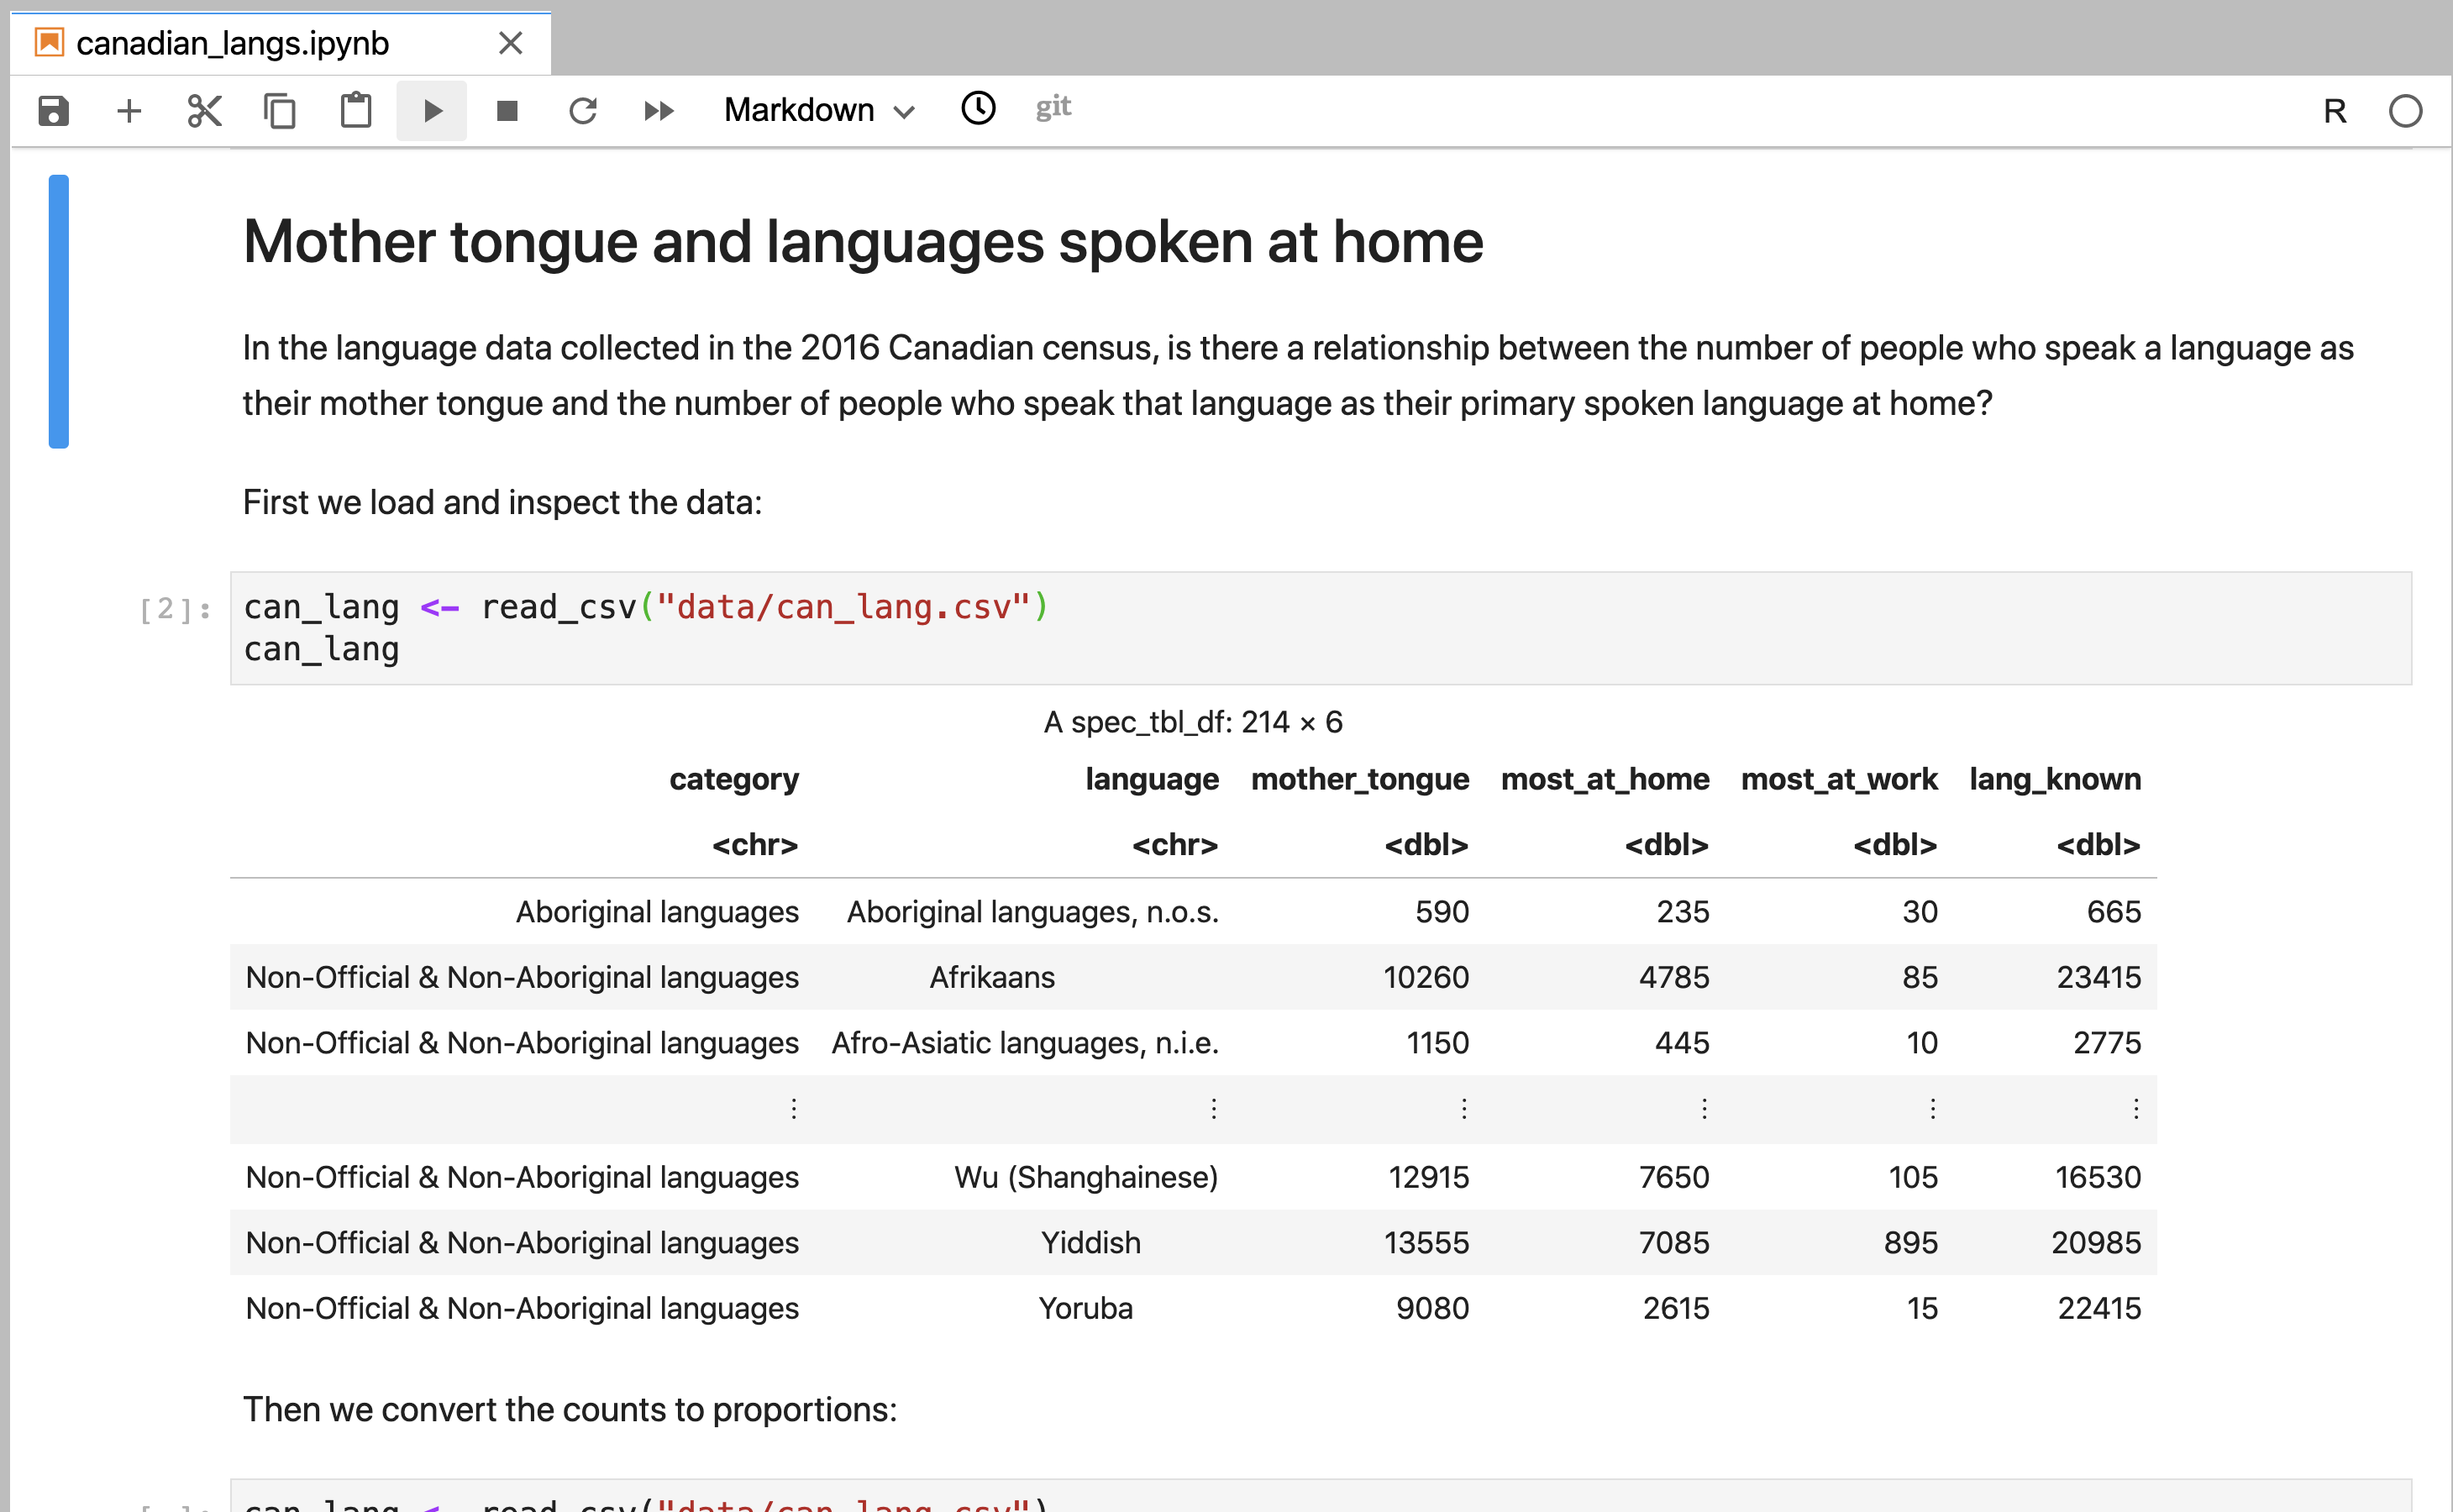Copy the selected cell
2453x1512 pixels.
click(280, 110)
